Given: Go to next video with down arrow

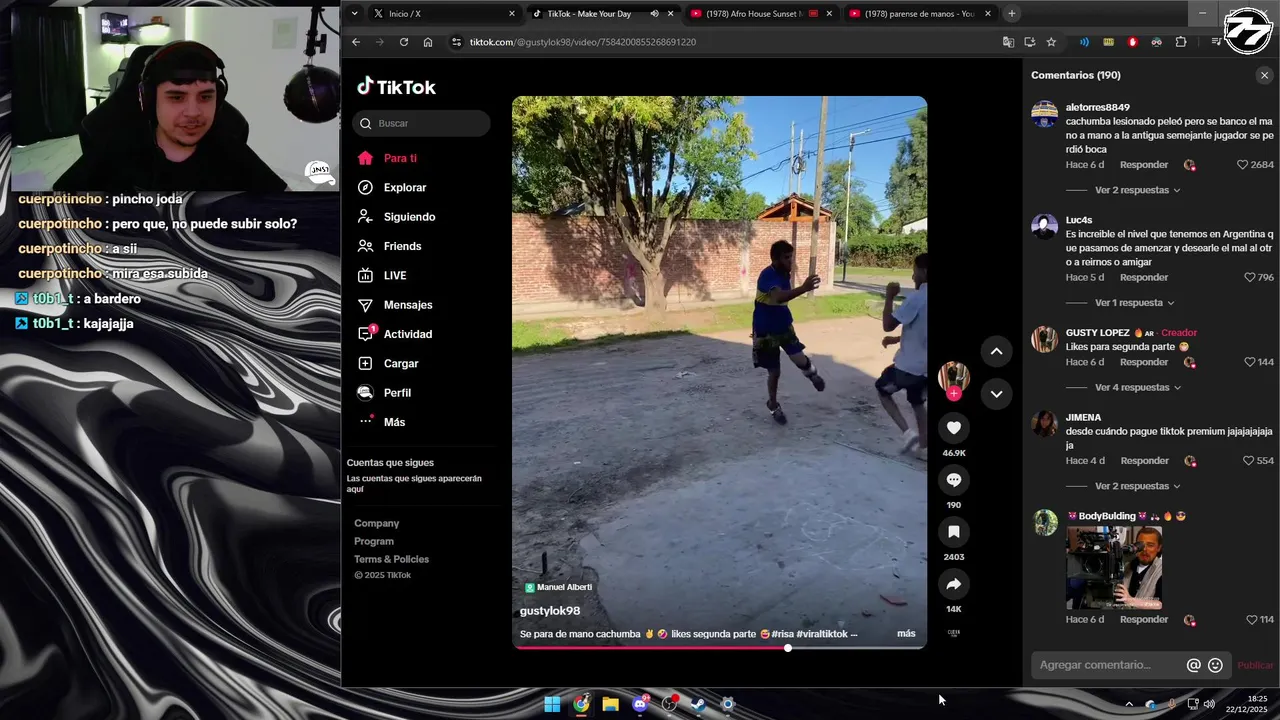Looking at the screenshot, I should point(996,394).
